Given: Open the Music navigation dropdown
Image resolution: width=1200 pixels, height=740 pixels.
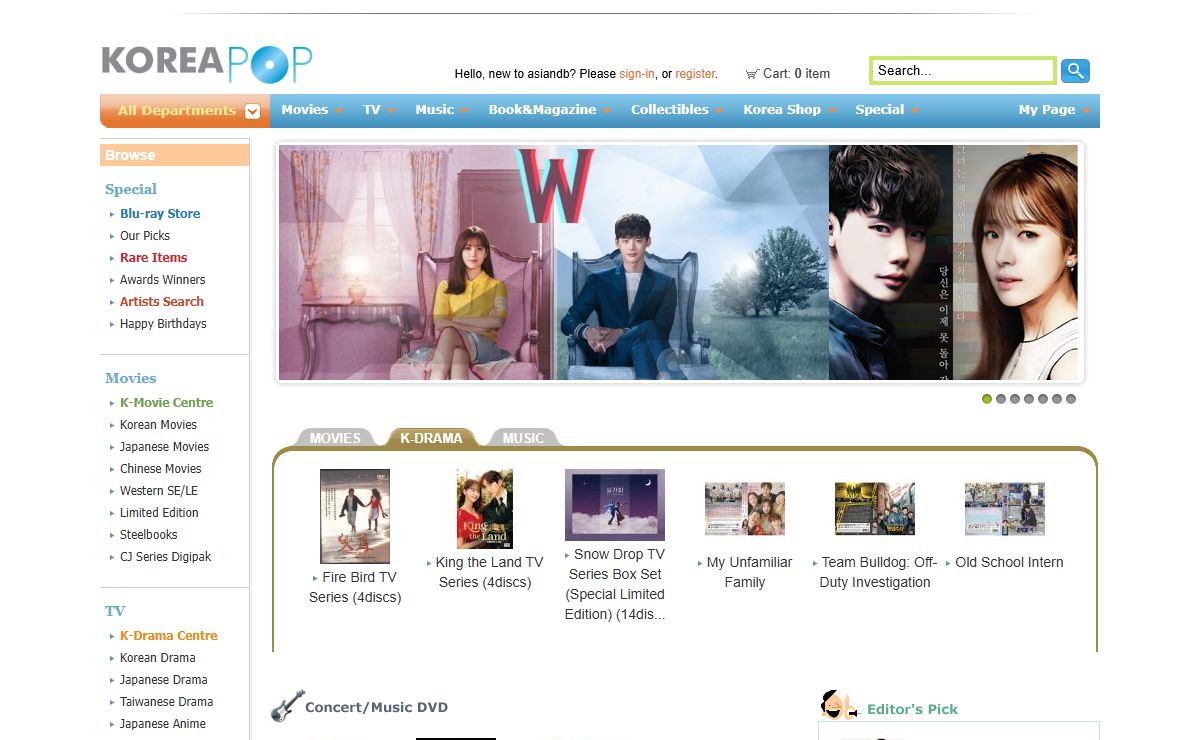Looking at the screenshot, I should coord(442,110).
